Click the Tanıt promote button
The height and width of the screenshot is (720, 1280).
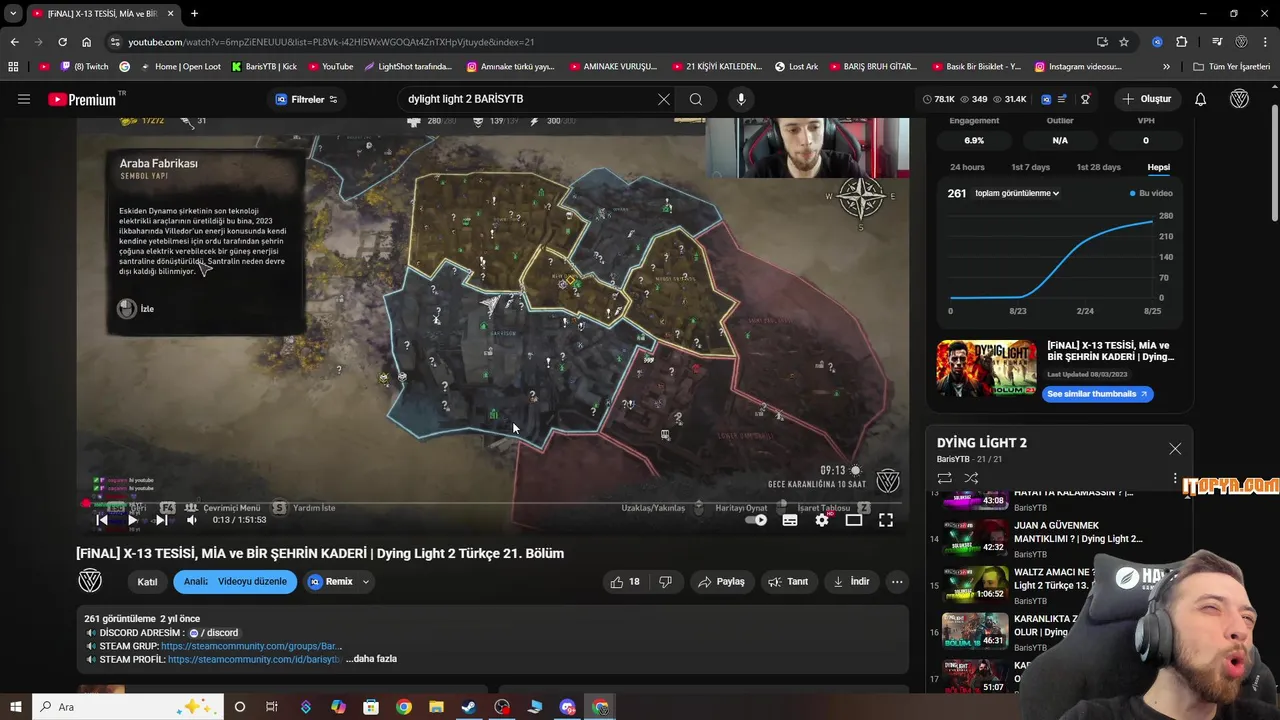tap(788, 582)
